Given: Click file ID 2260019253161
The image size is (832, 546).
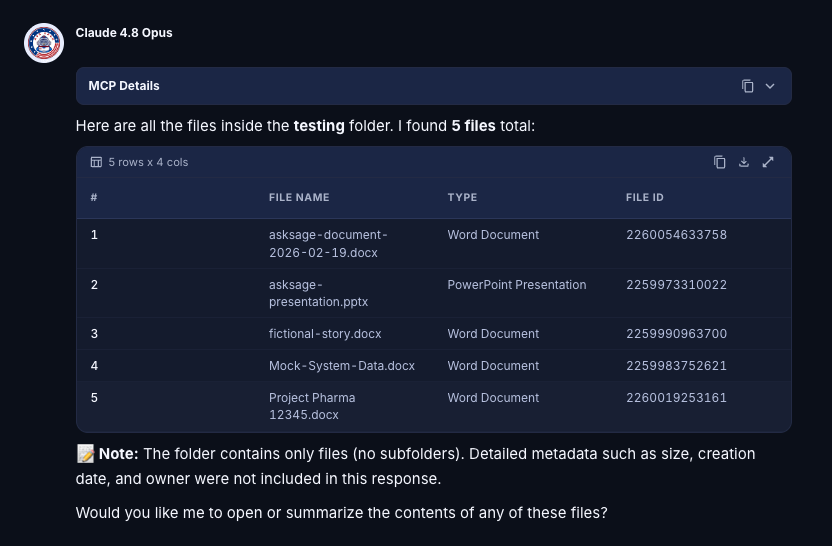Looking at the screenshot, I should [676, 397].
